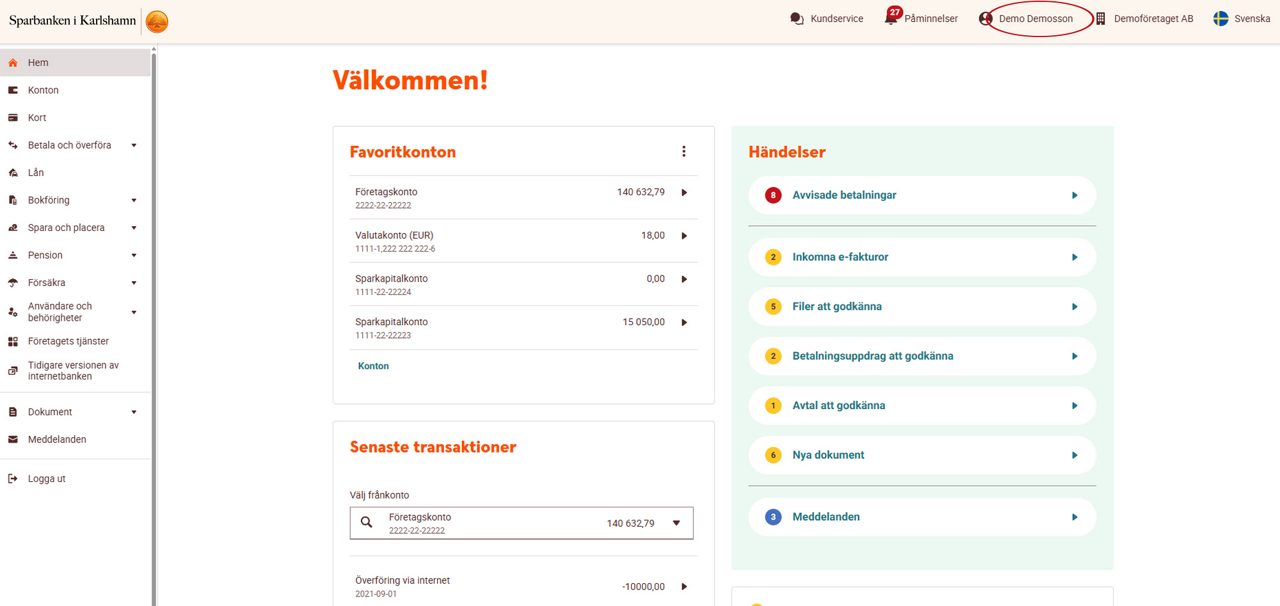Click the Logga ut icon in sidebar
The image size is (1280, 606).
click(13, 479)
